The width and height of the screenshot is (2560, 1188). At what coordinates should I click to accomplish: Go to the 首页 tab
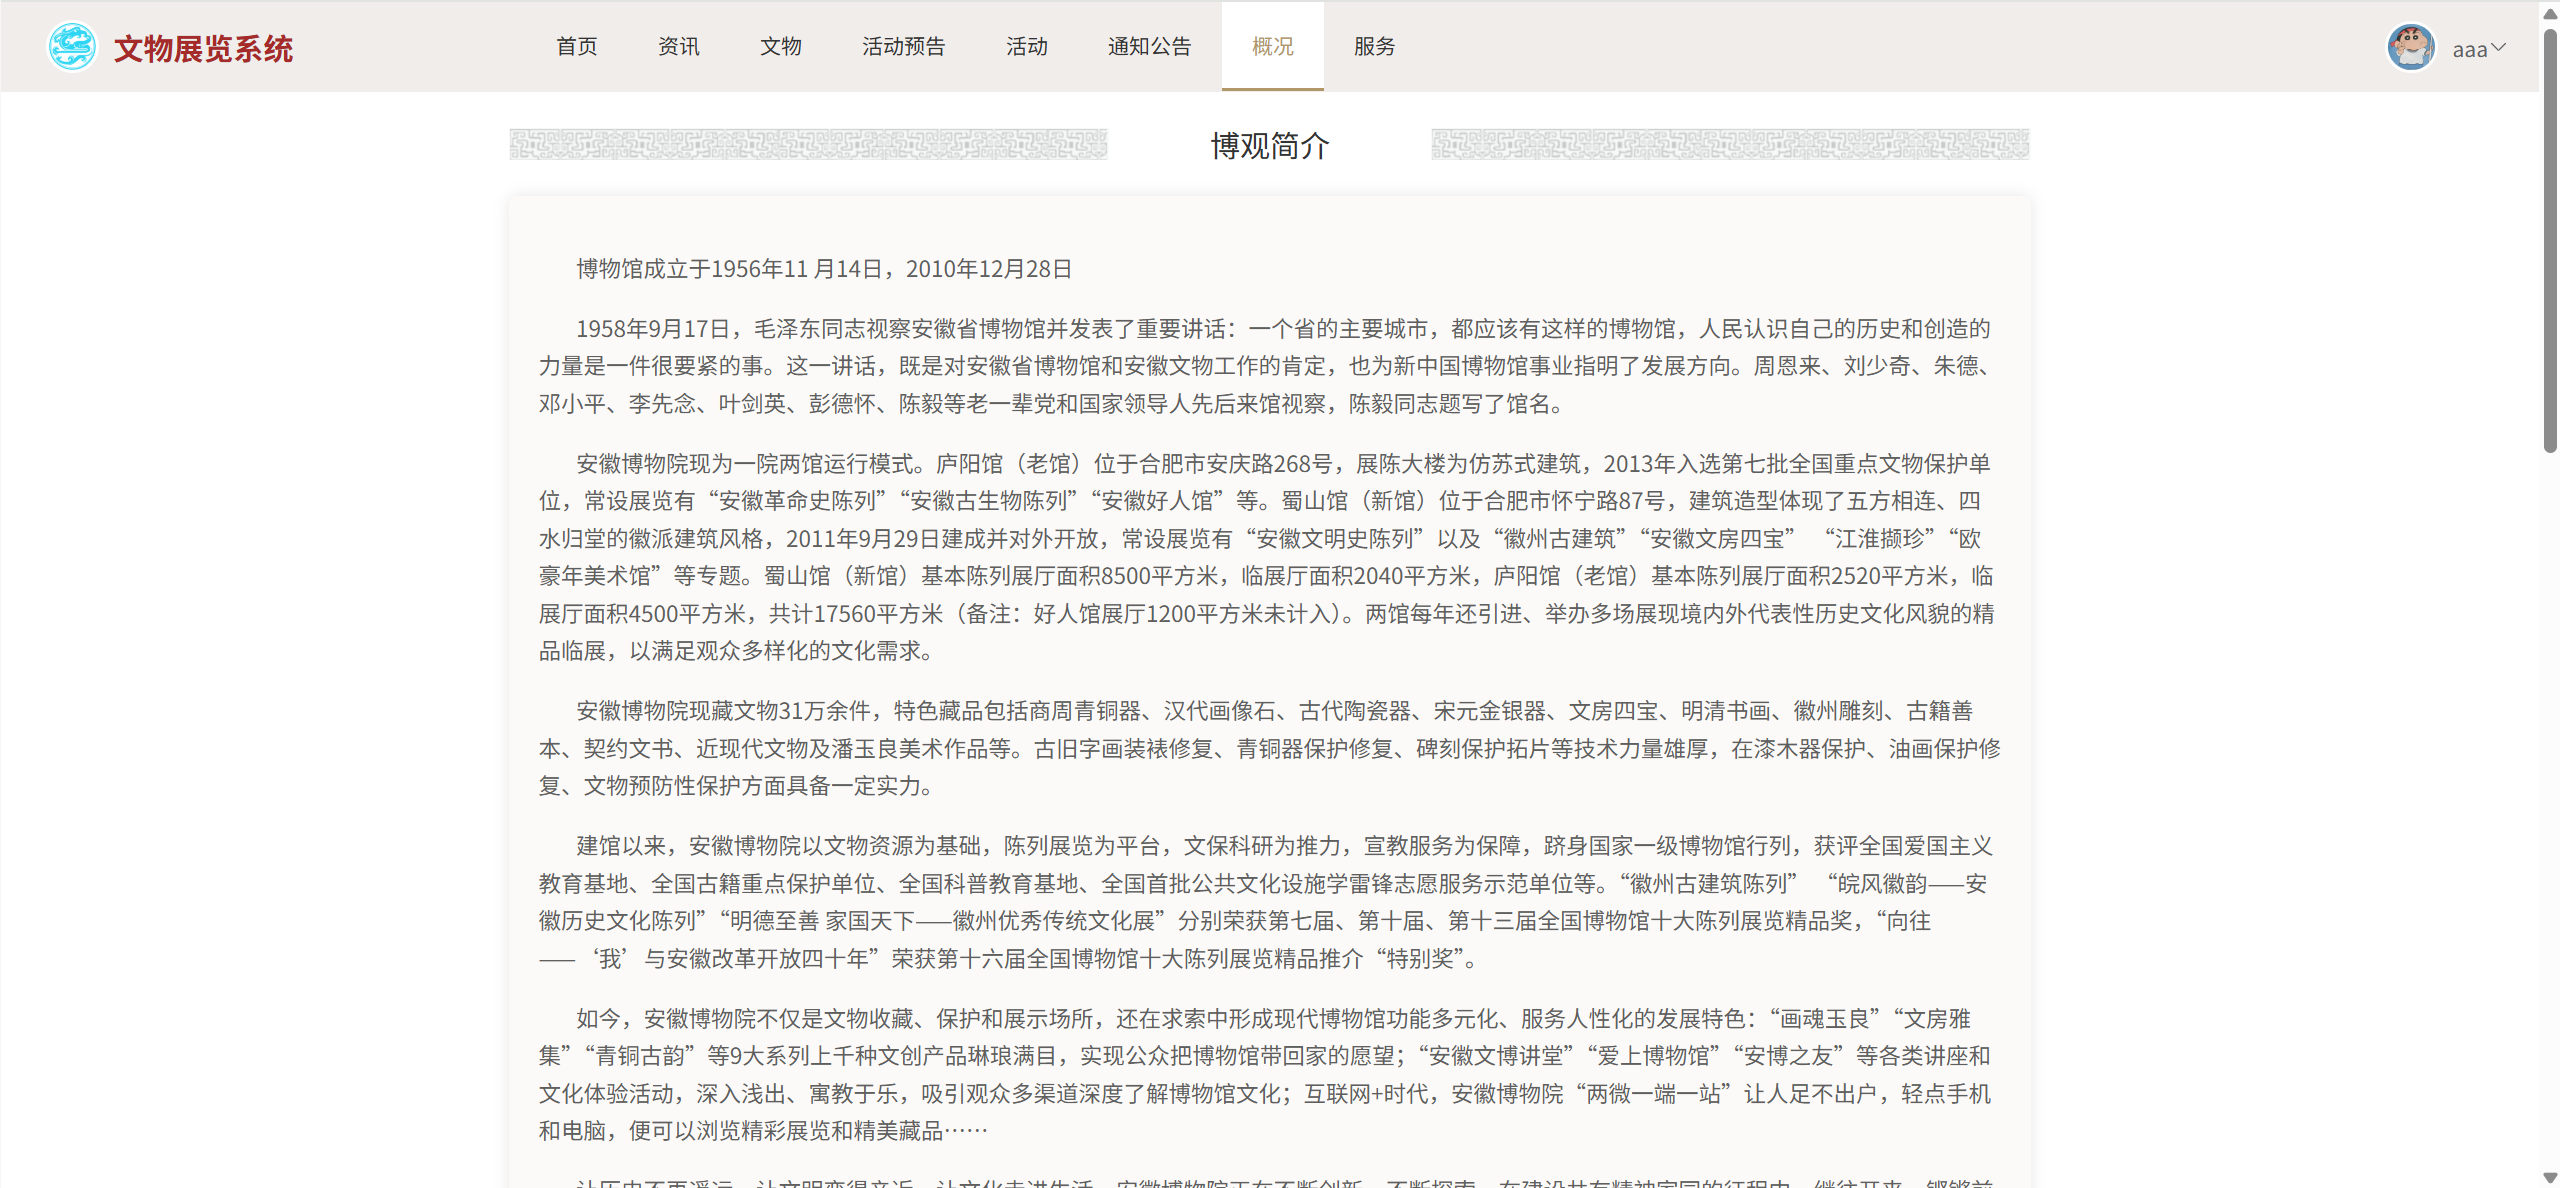point(576,46)
